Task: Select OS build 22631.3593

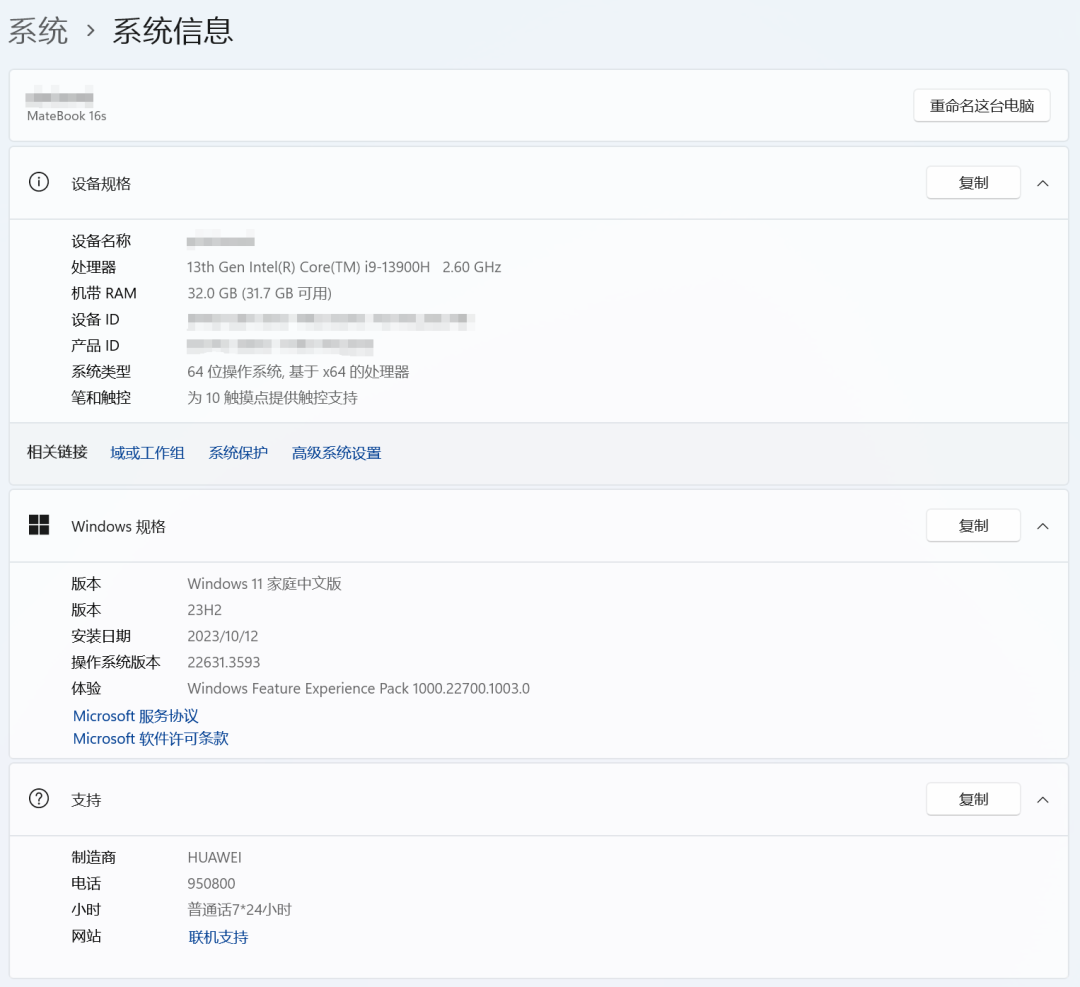Action: (x=224, y=663)
